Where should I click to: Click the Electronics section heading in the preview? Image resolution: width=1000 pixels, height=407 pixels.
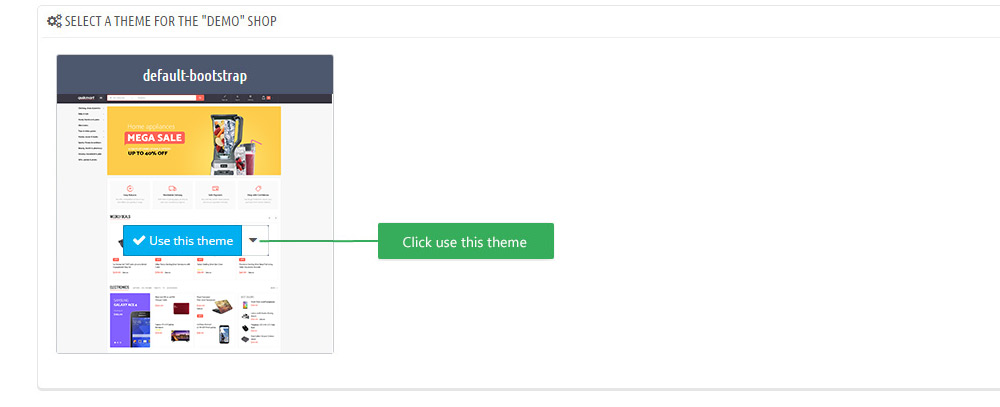click(119, 288)
